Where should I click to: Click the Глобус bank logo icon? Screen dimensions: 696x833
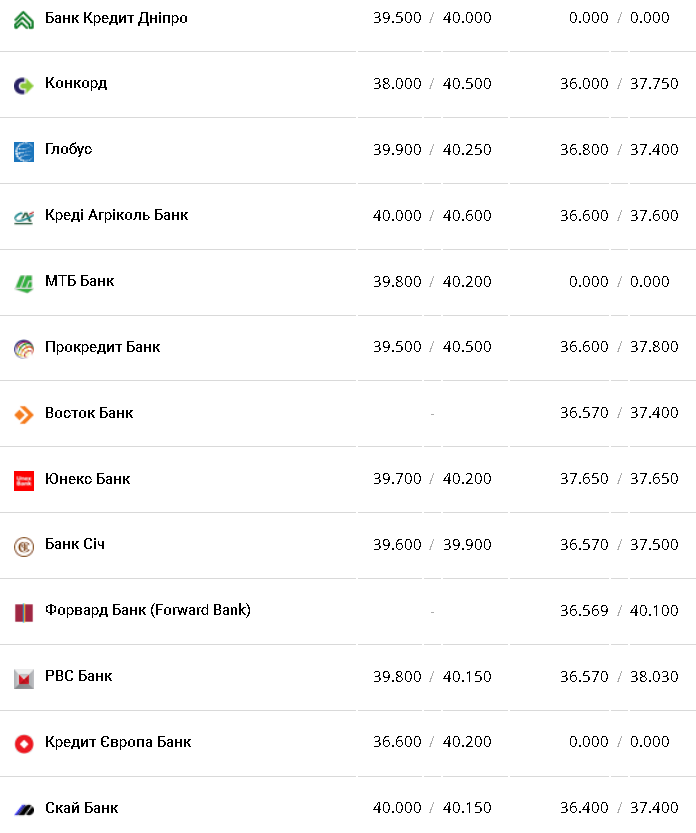click(x=24, y=152)
